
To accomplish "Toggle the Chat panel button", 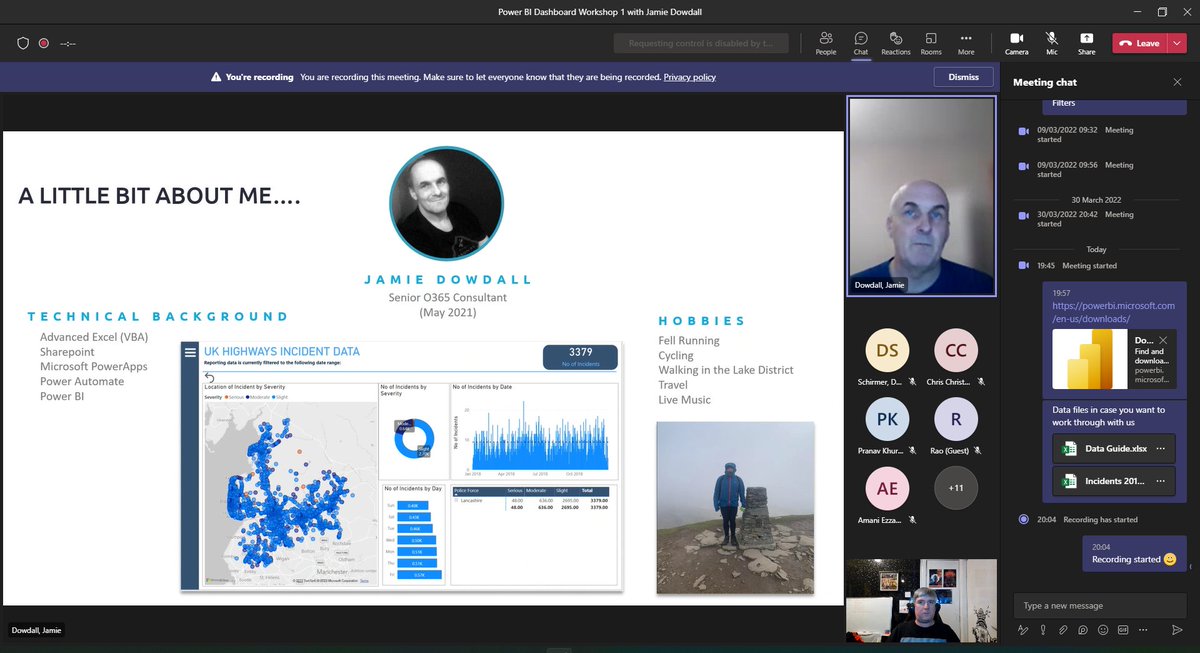I will (x=861, y=43).
